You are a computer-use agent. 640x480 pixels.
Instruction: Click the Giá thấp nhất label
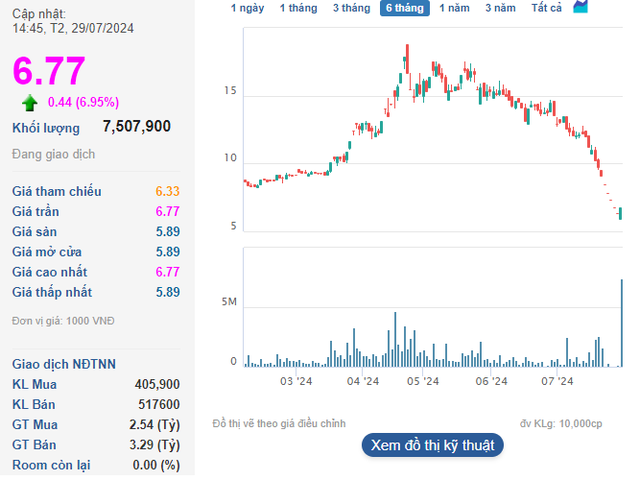tap(52, 292)
